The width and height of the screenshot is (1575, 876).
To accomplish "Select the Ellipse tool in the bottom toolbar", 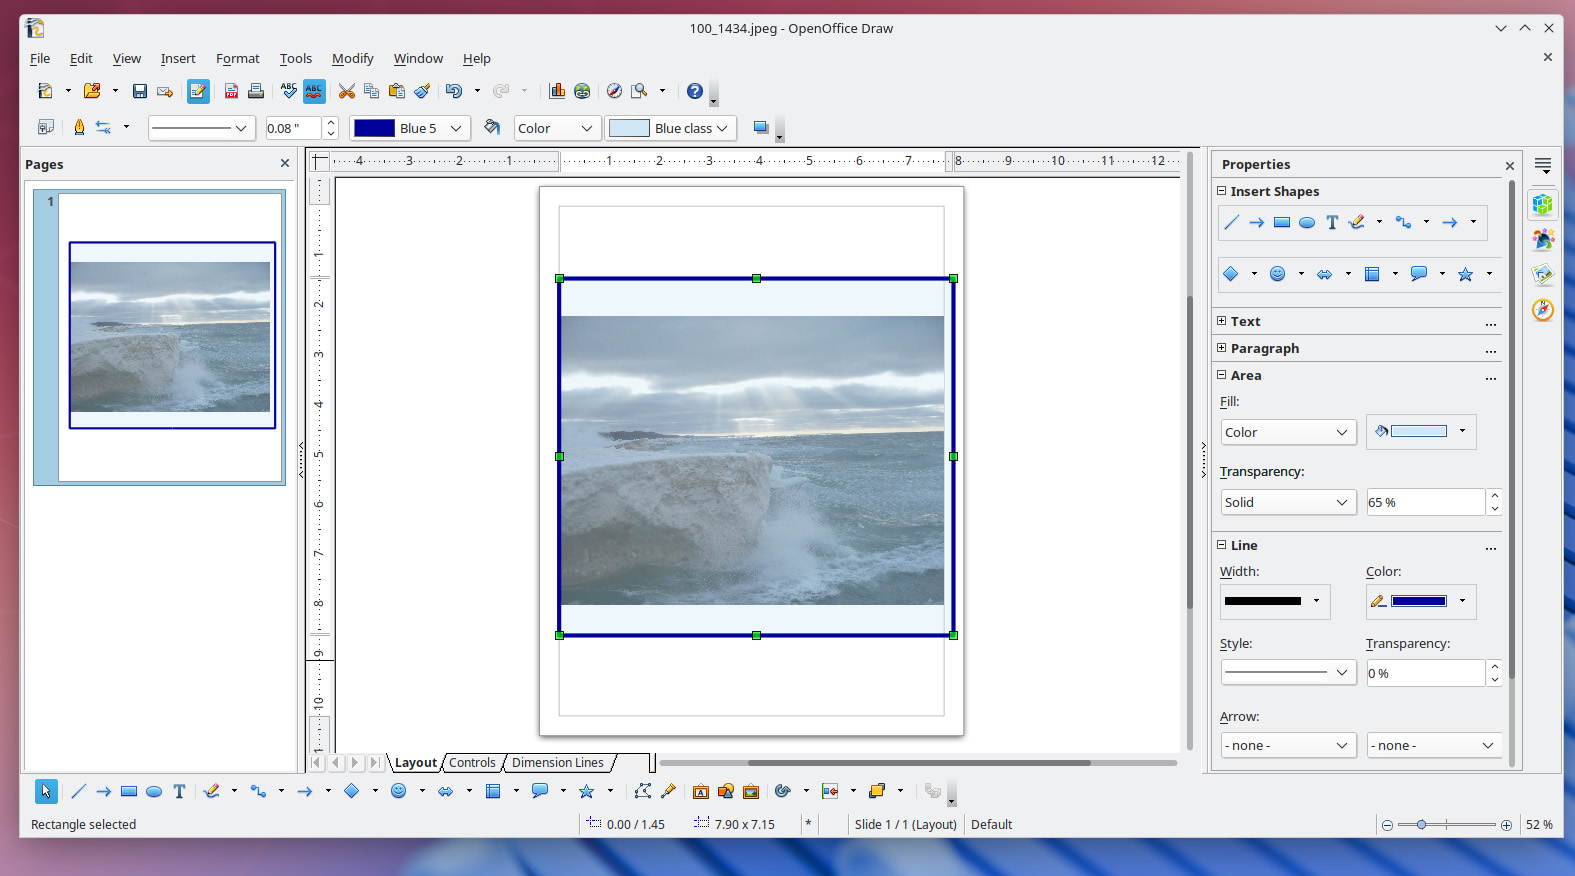I will [154, 791].
